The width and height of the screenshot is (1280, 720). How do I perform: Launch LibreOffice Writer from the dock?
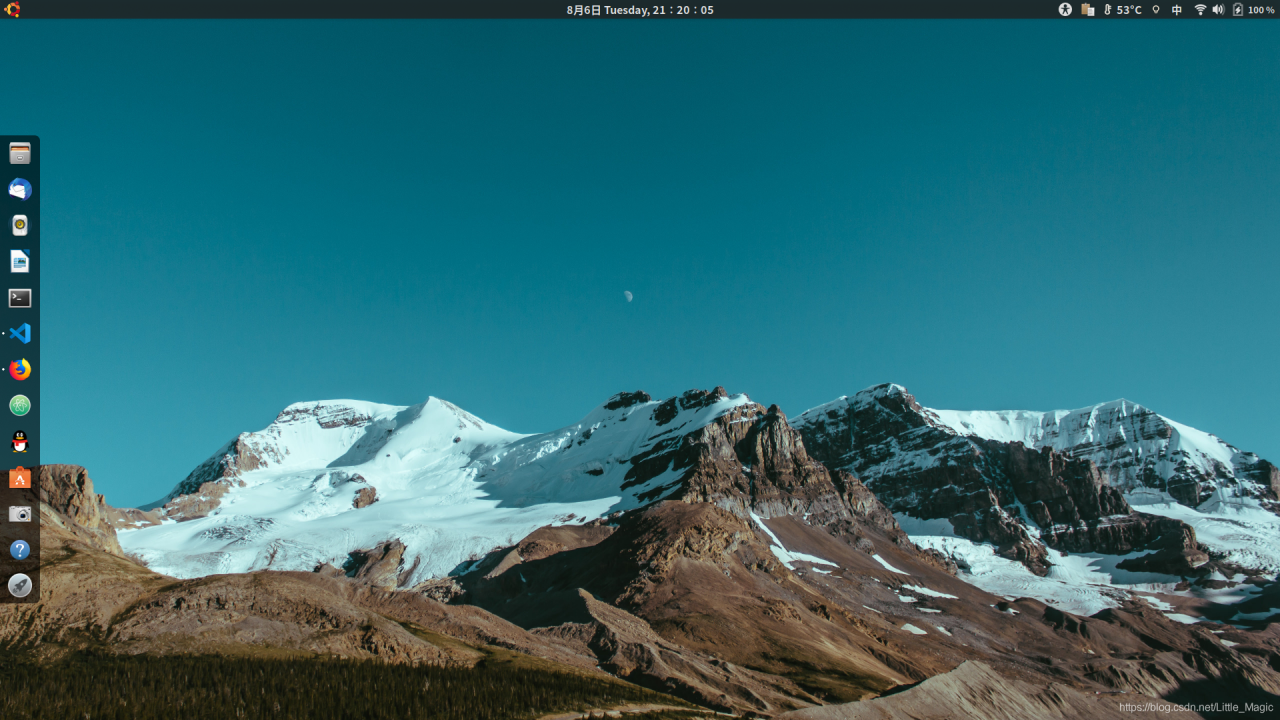coord(20,261)
